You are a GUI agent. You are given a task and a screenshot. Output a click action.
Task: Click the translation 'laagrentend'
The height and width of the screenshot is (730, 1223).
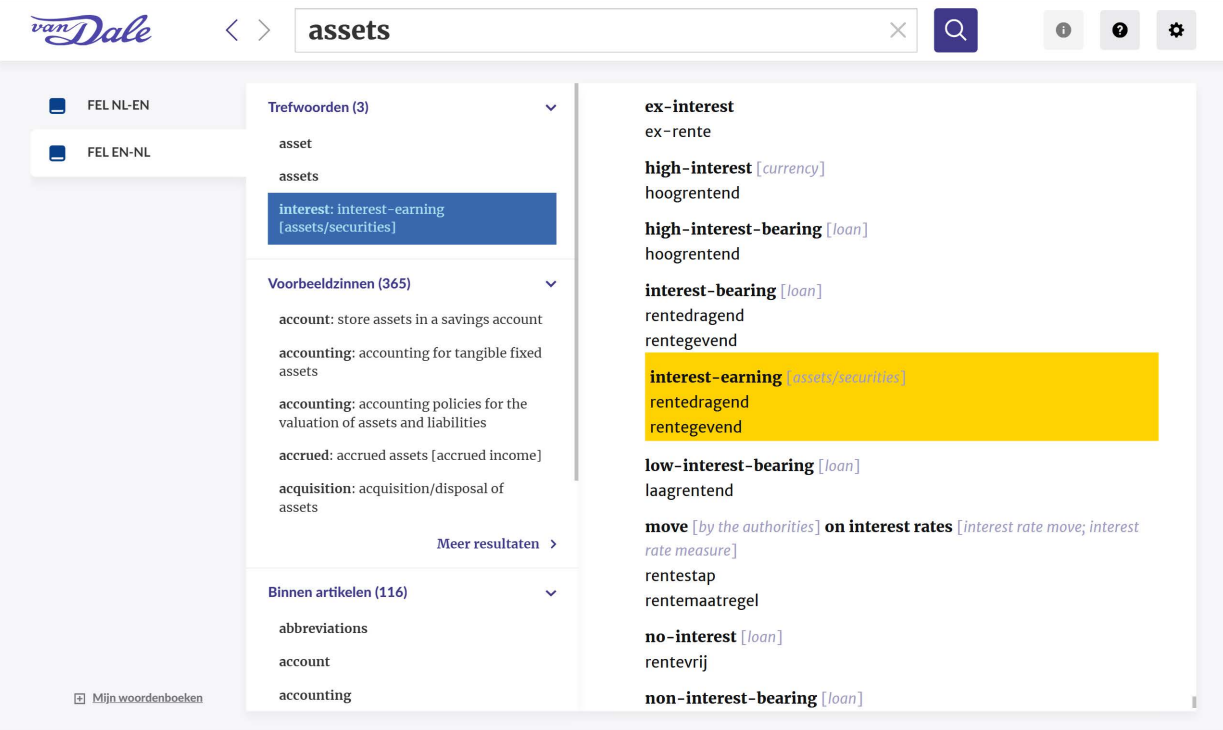[689, 491]
